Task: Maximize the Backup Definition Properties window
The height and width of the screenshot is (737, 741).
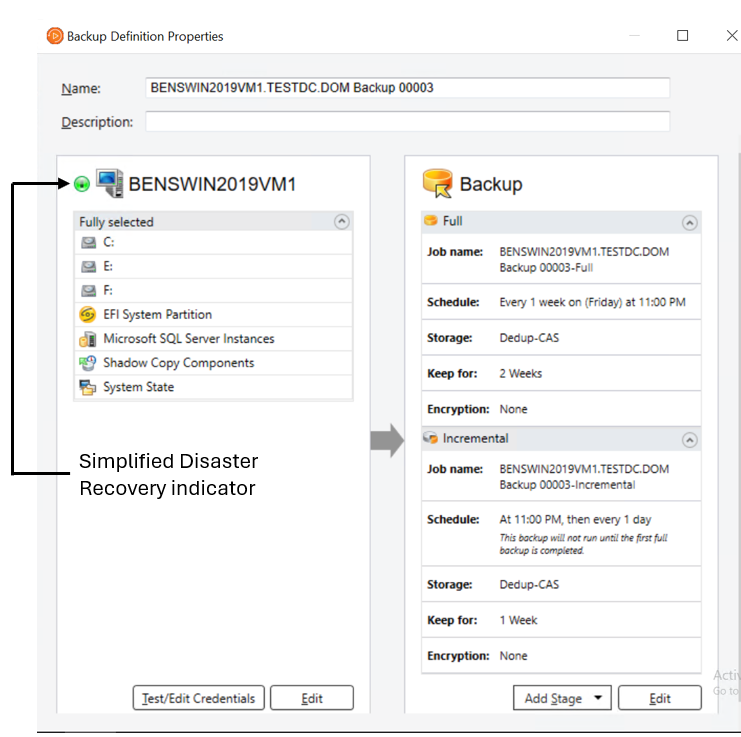Action: pos(682,36)
